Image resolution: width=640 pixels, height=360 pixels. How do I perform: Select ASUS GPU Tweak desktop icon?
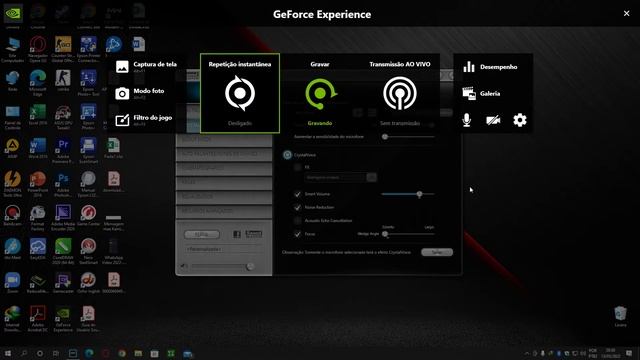click(63, 117)
